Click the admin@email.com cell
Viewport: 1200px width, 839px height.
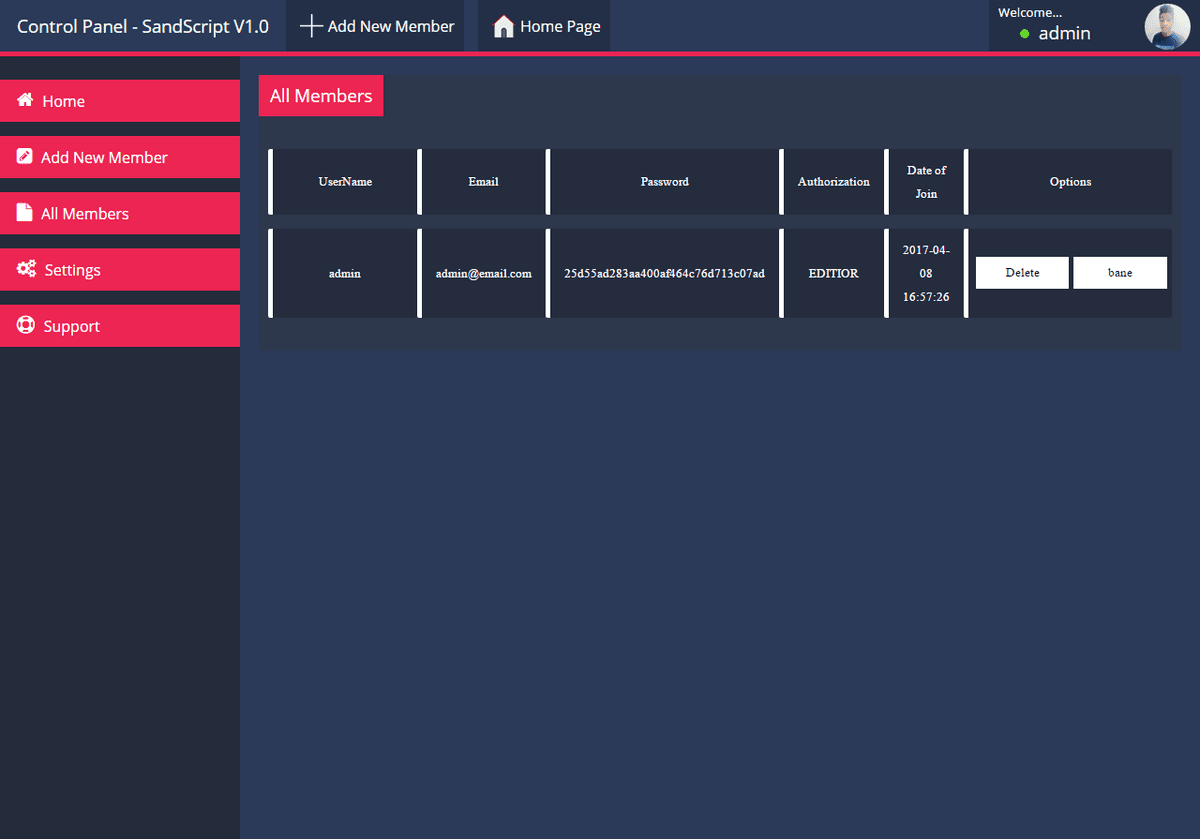coord(483,273)
